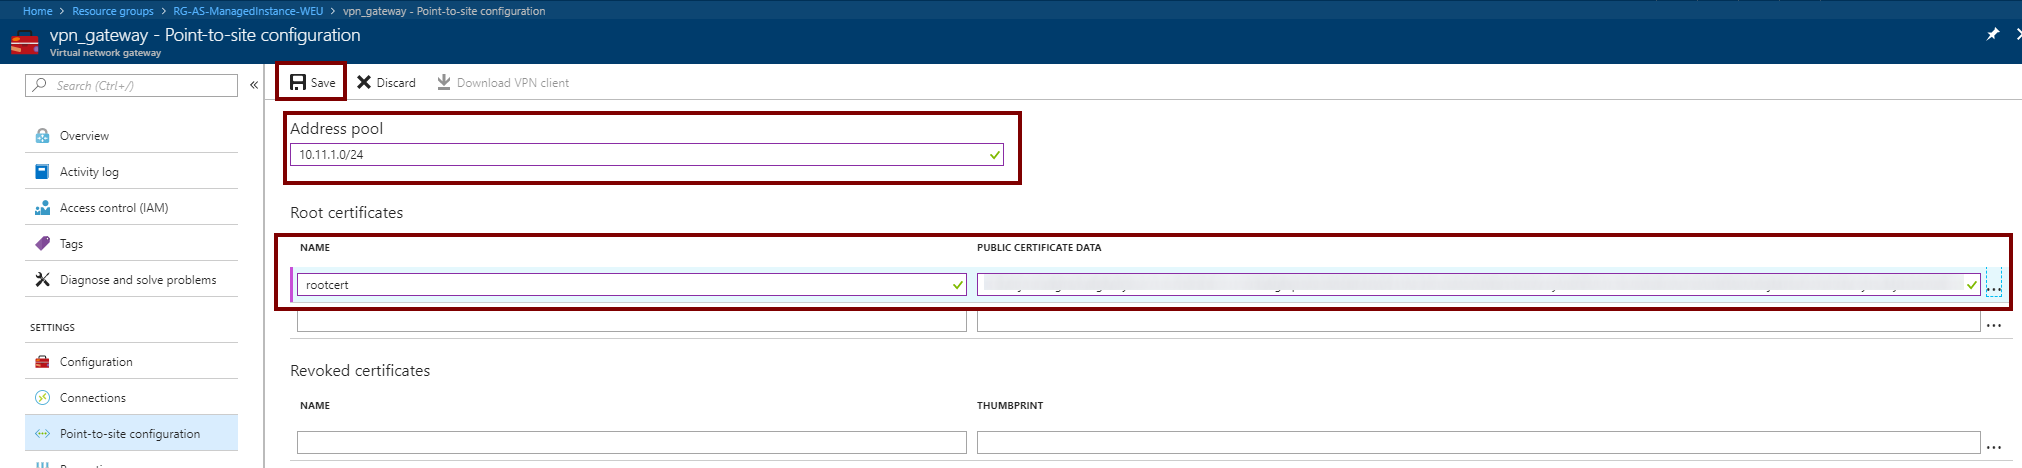This screenshot has height=468, width=2022.
Task: Go to Resource groups breadcrumb link
Action: click(113, 11)
